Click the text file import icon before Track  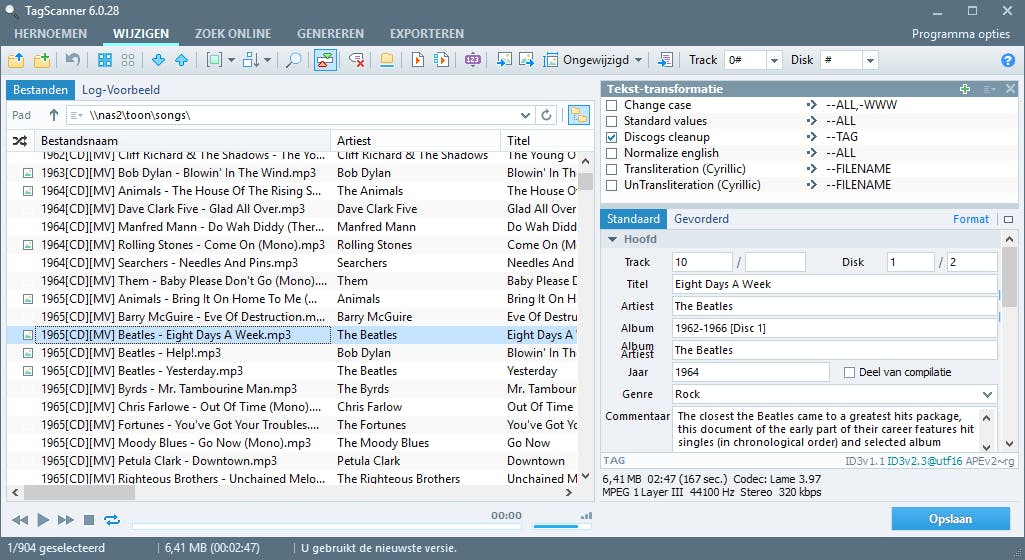click(x=665, y=60)
